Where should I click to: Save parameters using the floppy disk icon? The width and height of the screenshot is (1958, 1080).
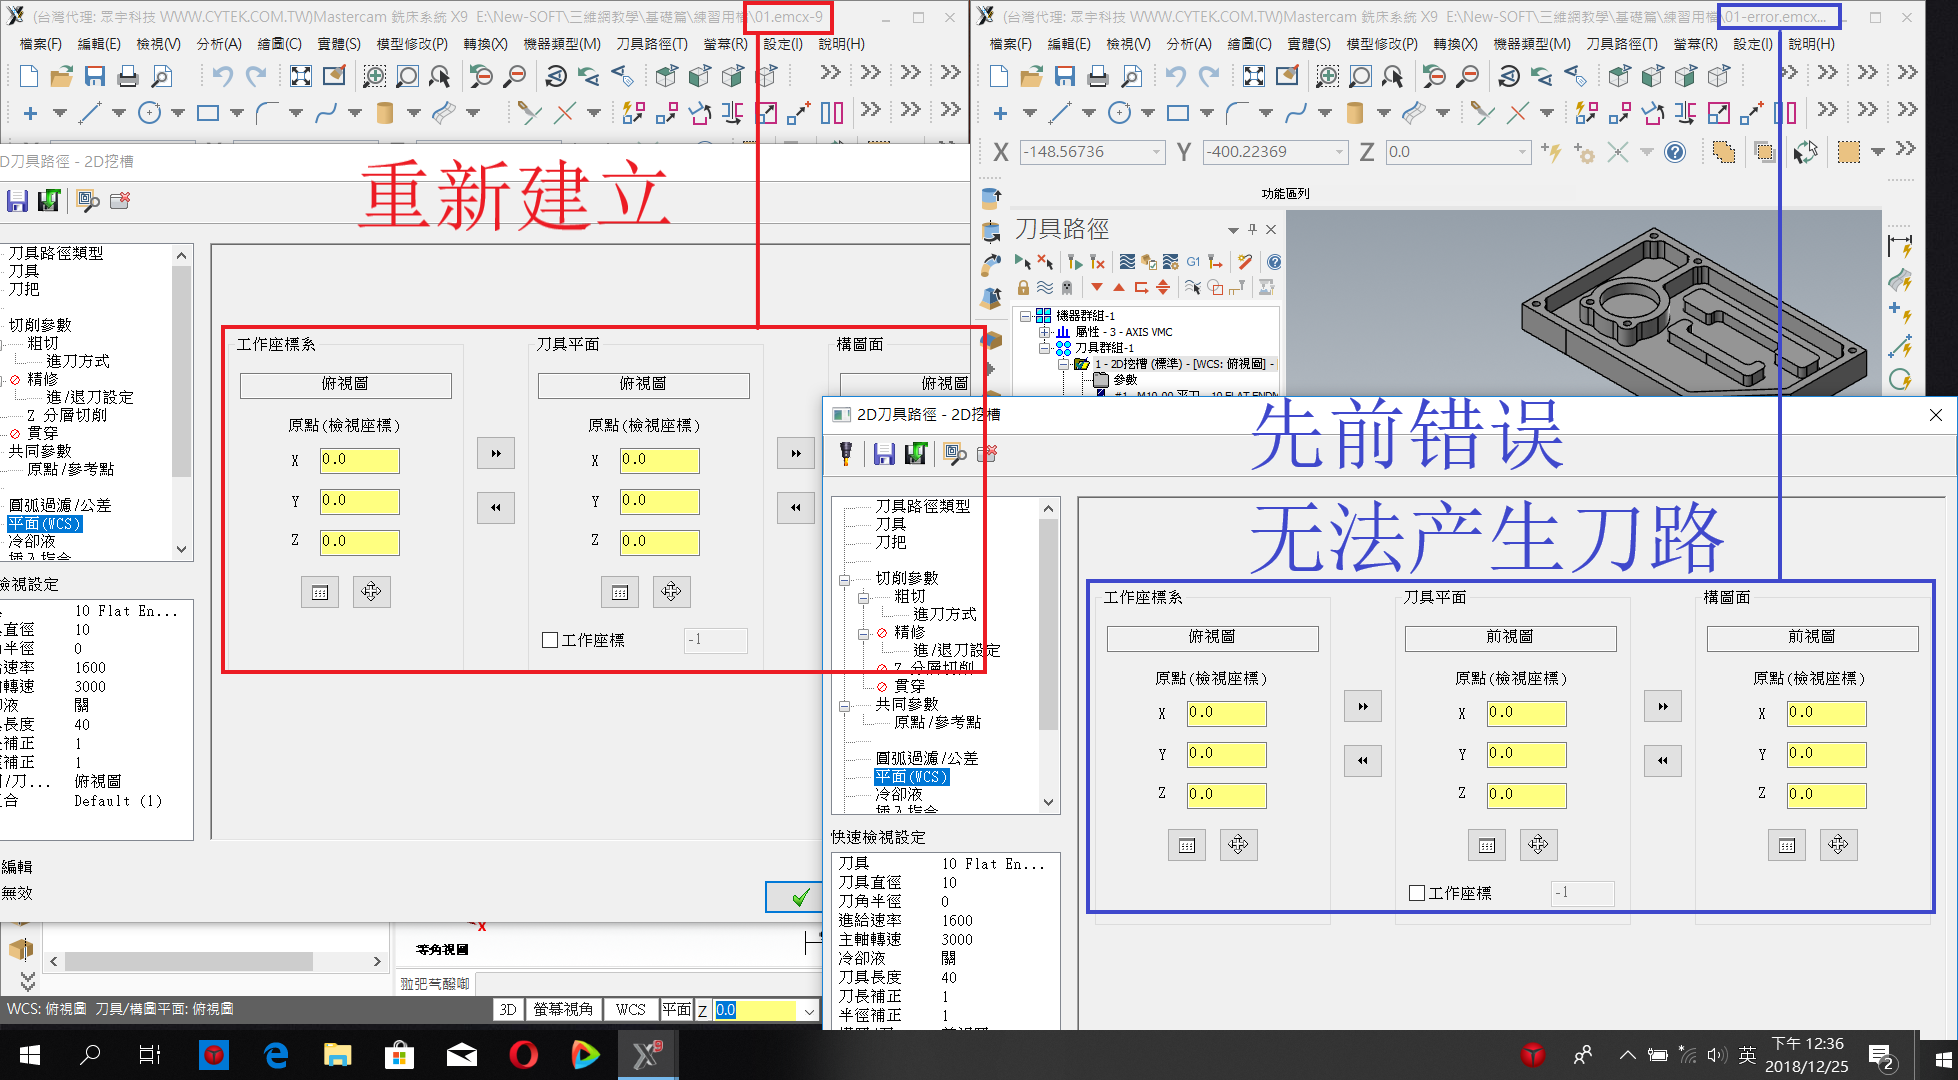pos(884,453)
